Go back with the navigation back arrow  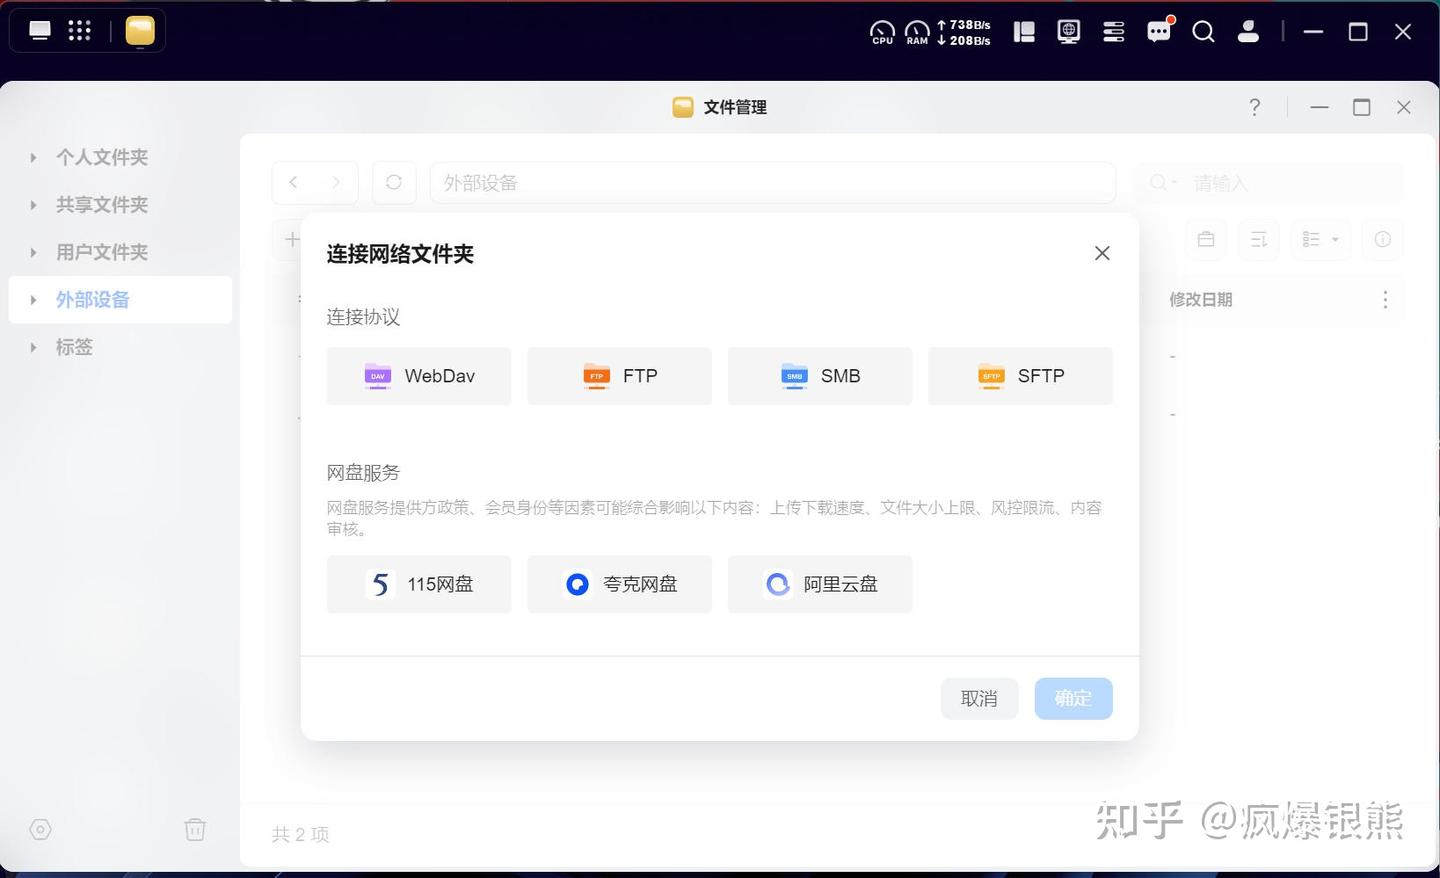pos(293,182)
